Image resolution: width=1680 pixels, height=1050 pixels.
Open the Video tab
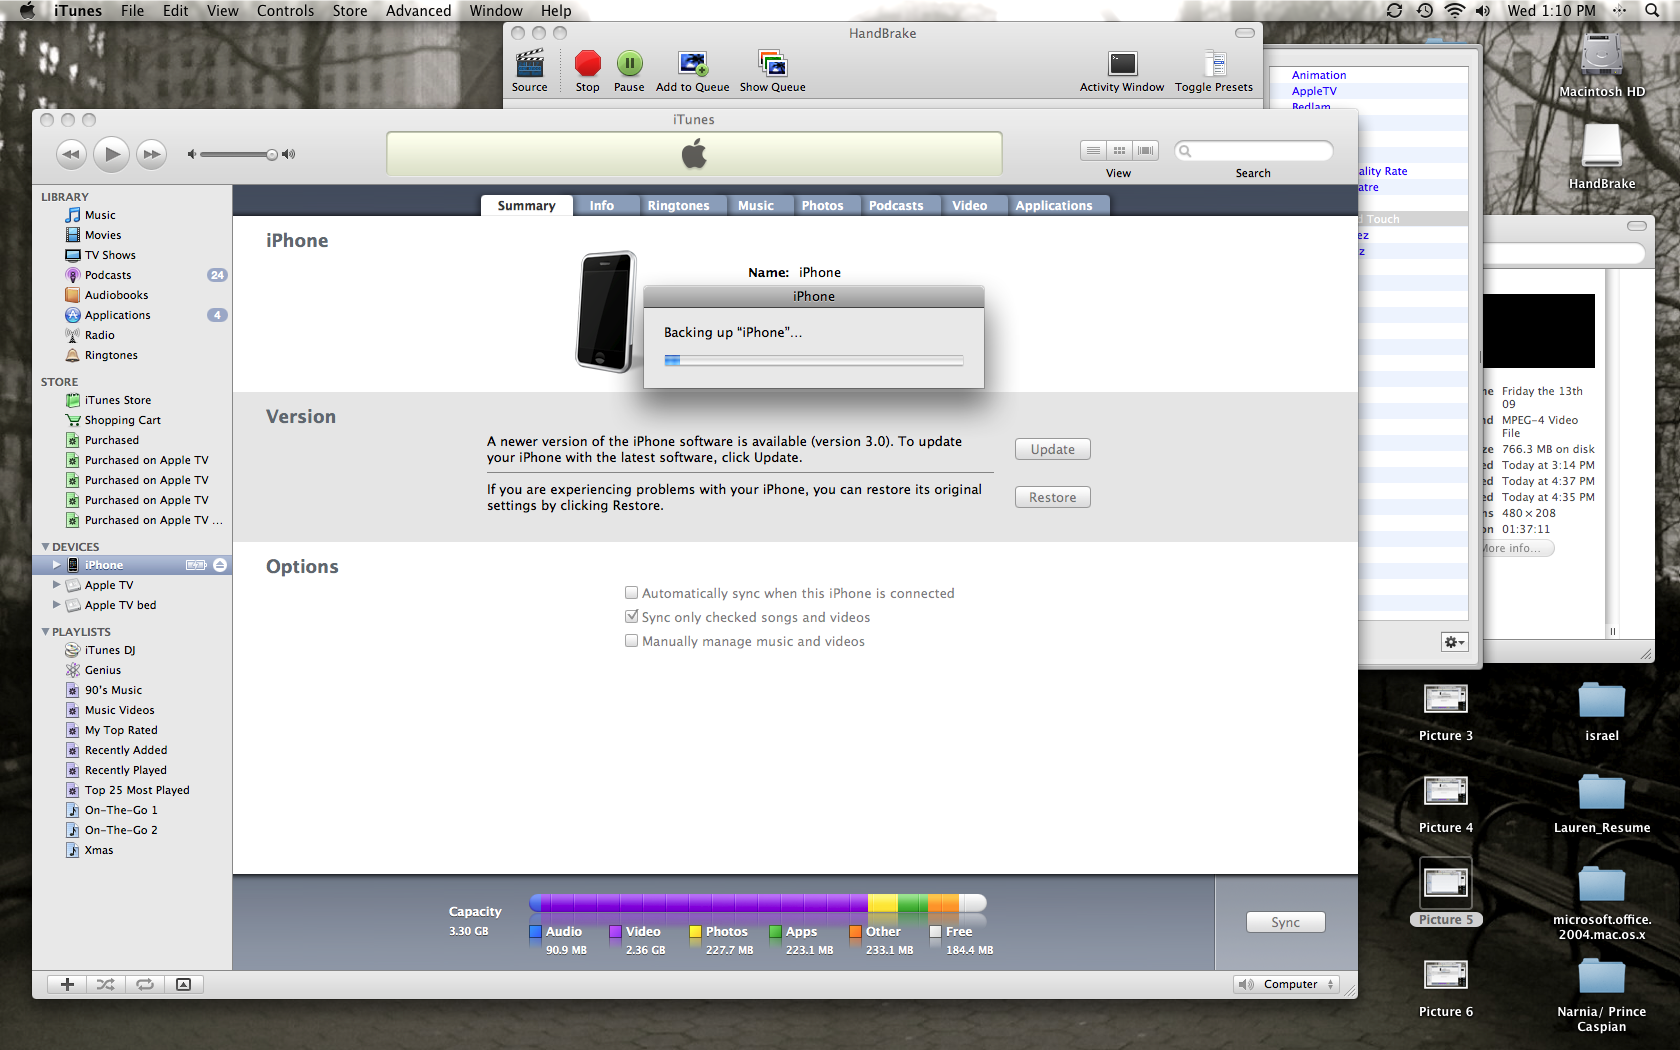(x=970, y=205)
